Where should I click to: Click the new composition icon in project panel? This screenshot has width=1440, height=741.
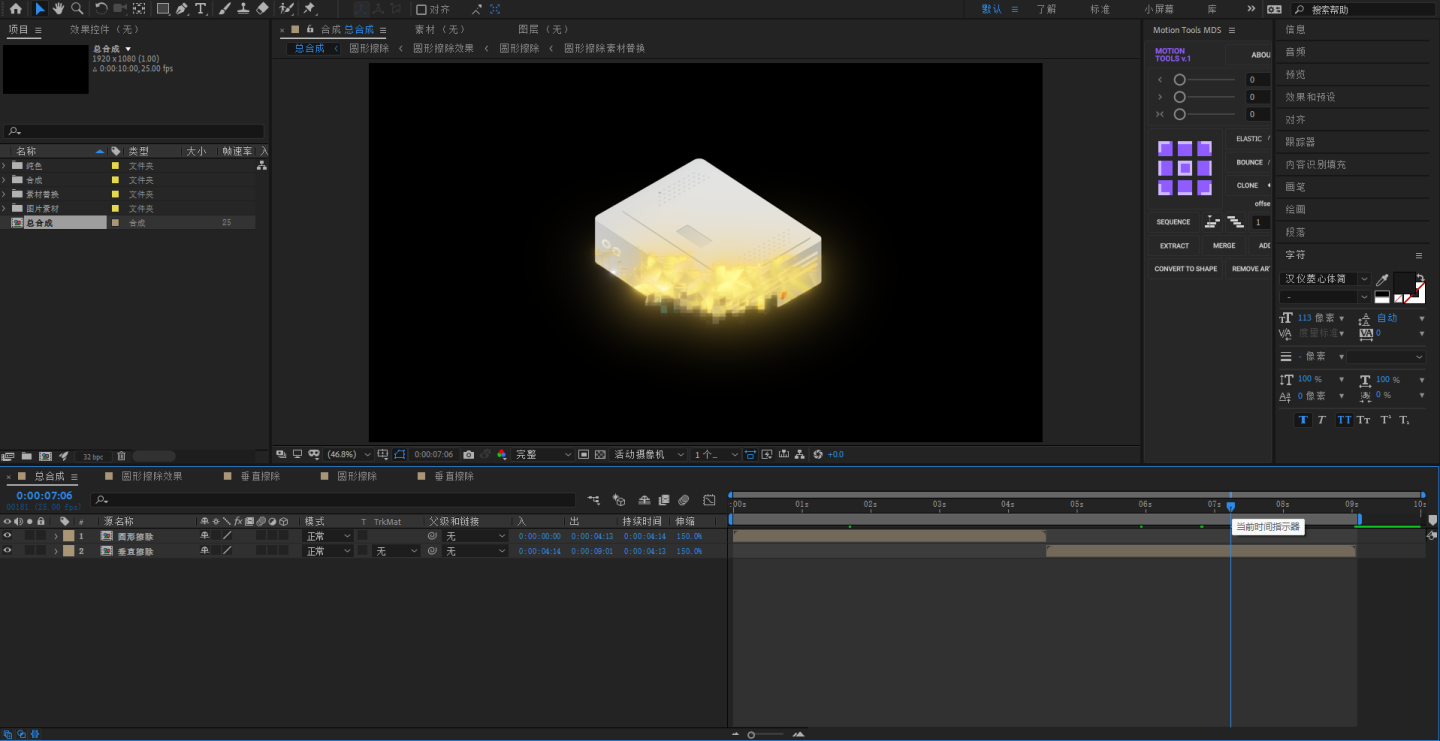(x=45, y=456)
